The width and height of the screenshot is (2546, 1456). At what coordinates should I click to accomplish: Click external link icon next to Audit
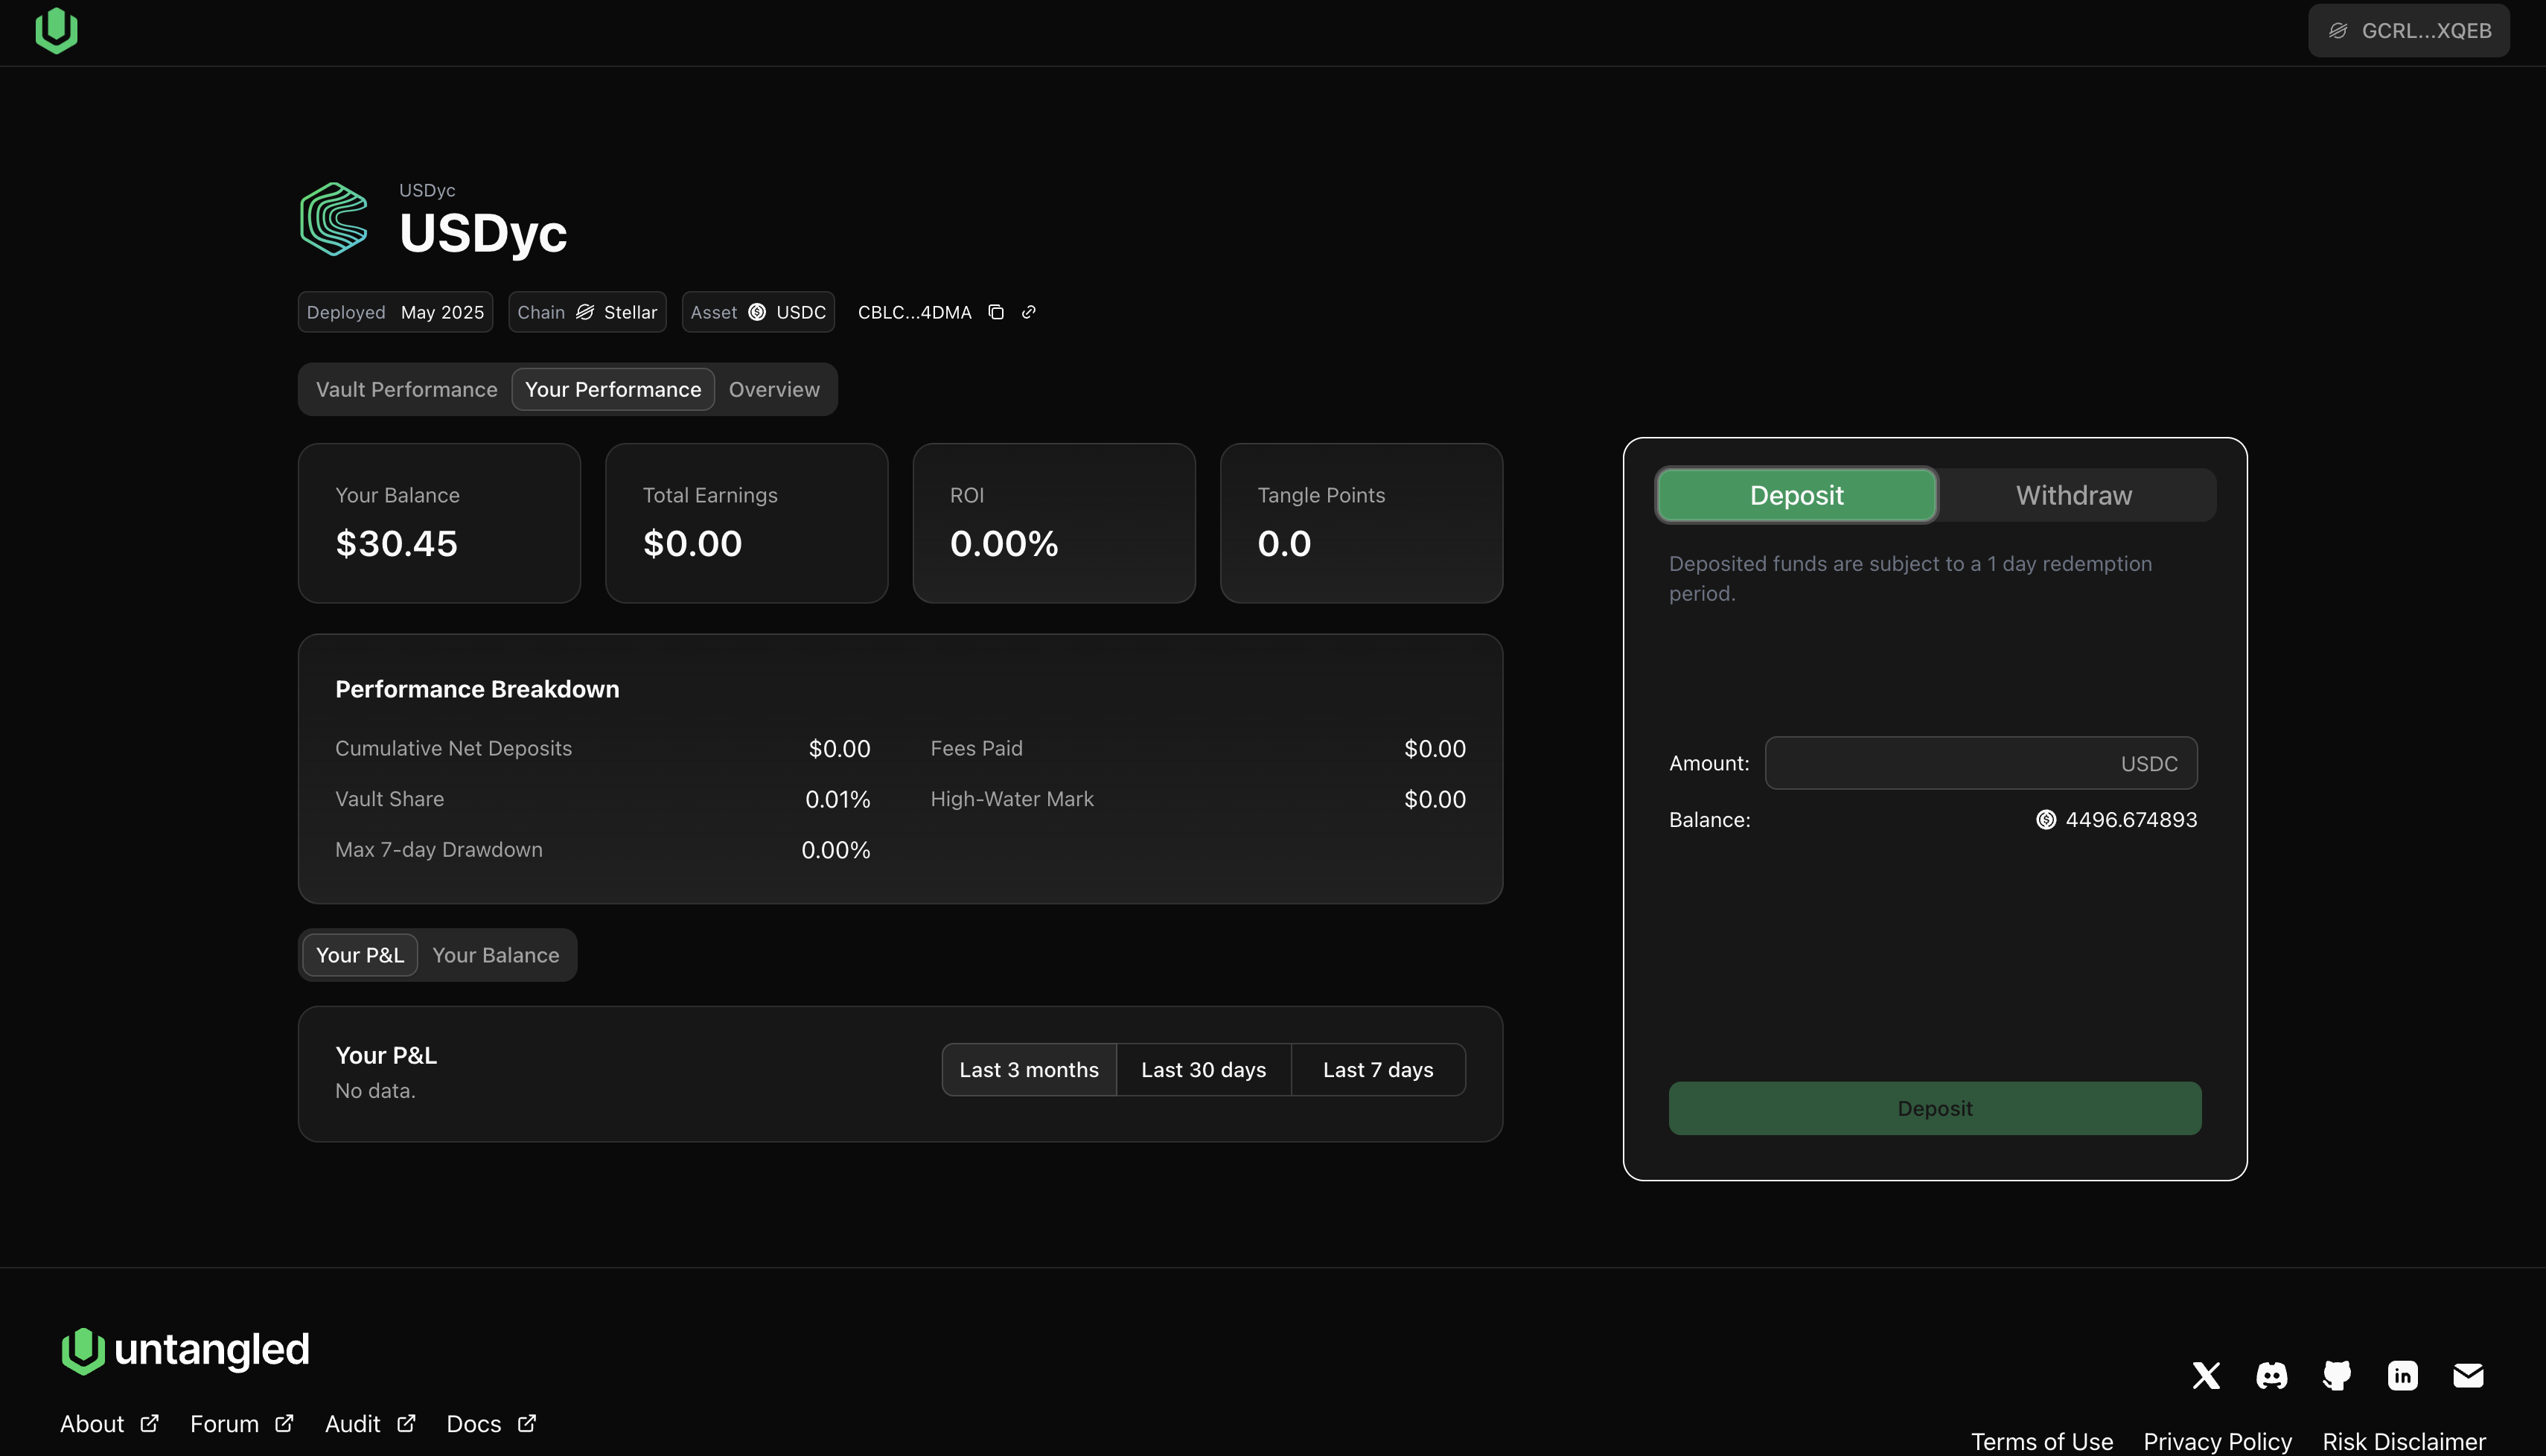pos(406,1423)
